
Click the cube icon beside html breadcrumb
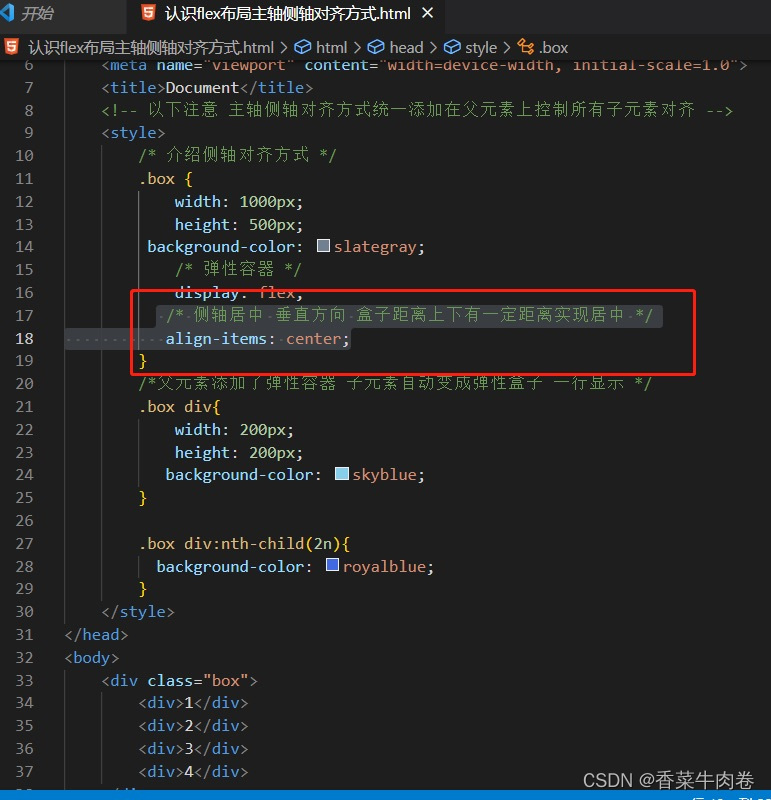(303, 47)
